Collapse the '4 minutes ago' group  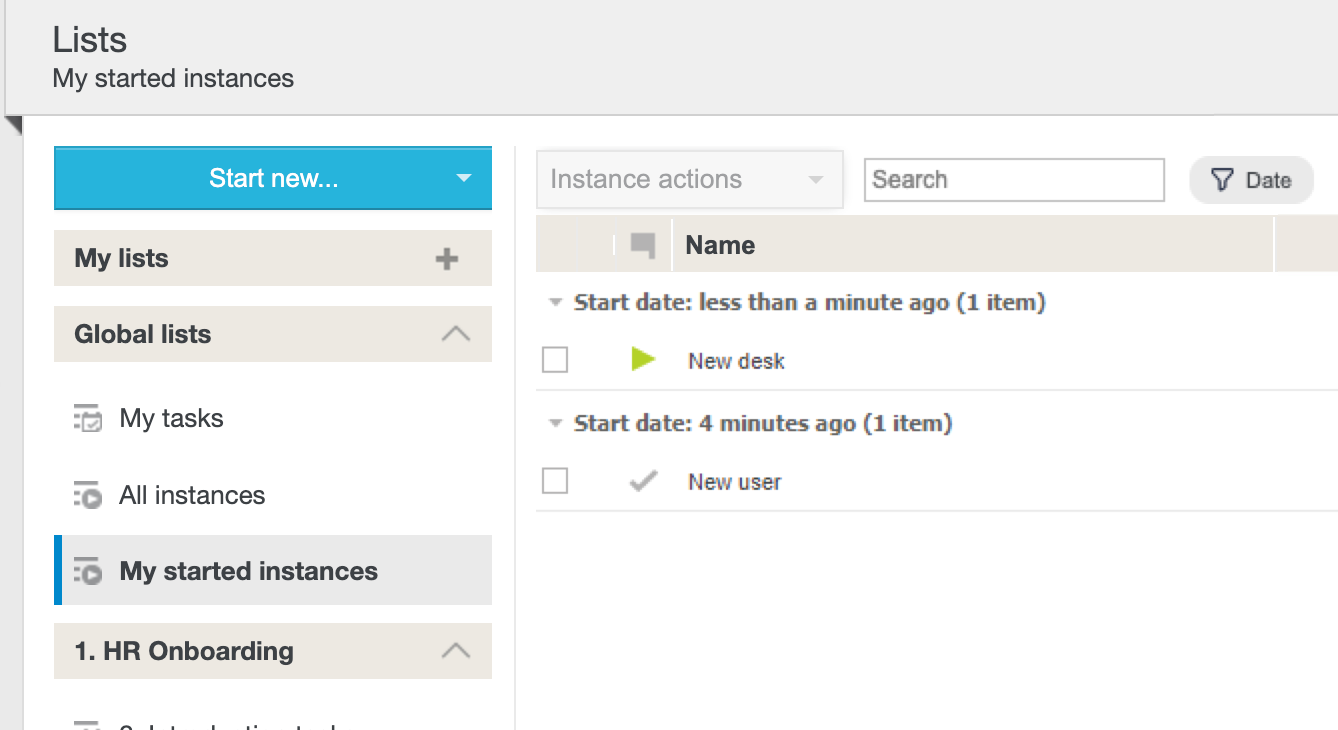point(555,424)
